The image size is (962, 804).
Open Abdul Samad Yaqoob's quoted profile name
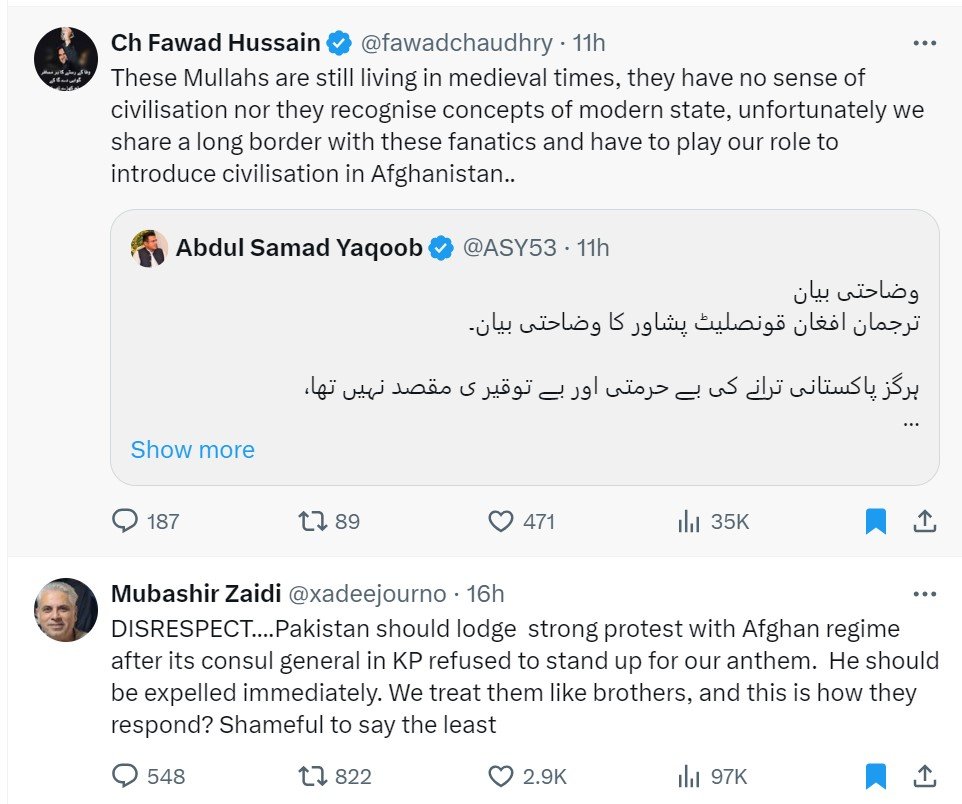(299, 248)
